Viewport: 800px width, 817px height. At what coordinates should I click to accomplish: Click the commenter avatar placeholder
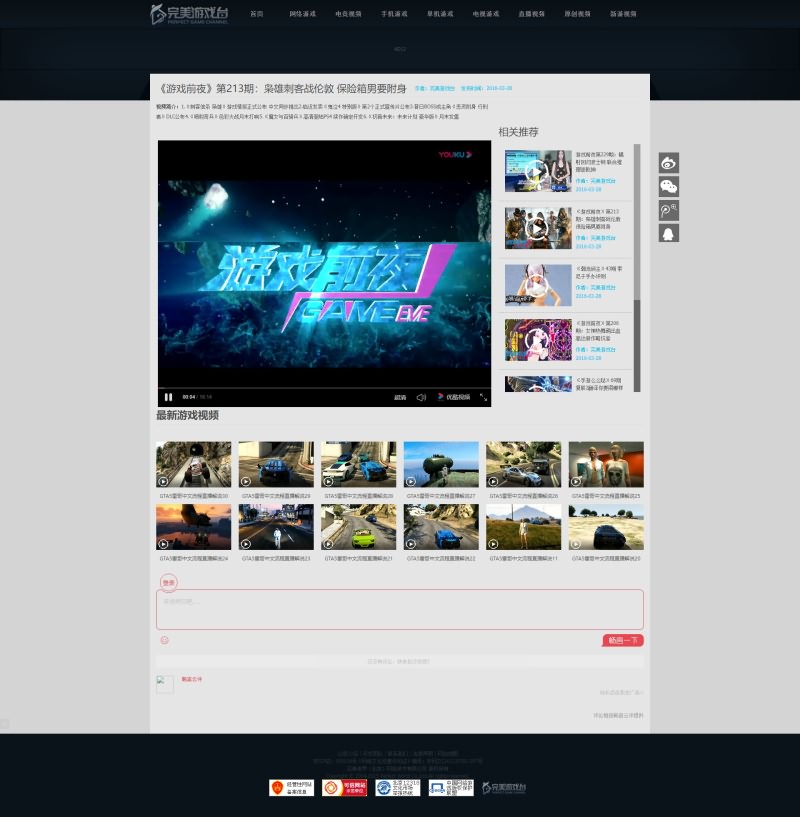click(x=165, y=684)
